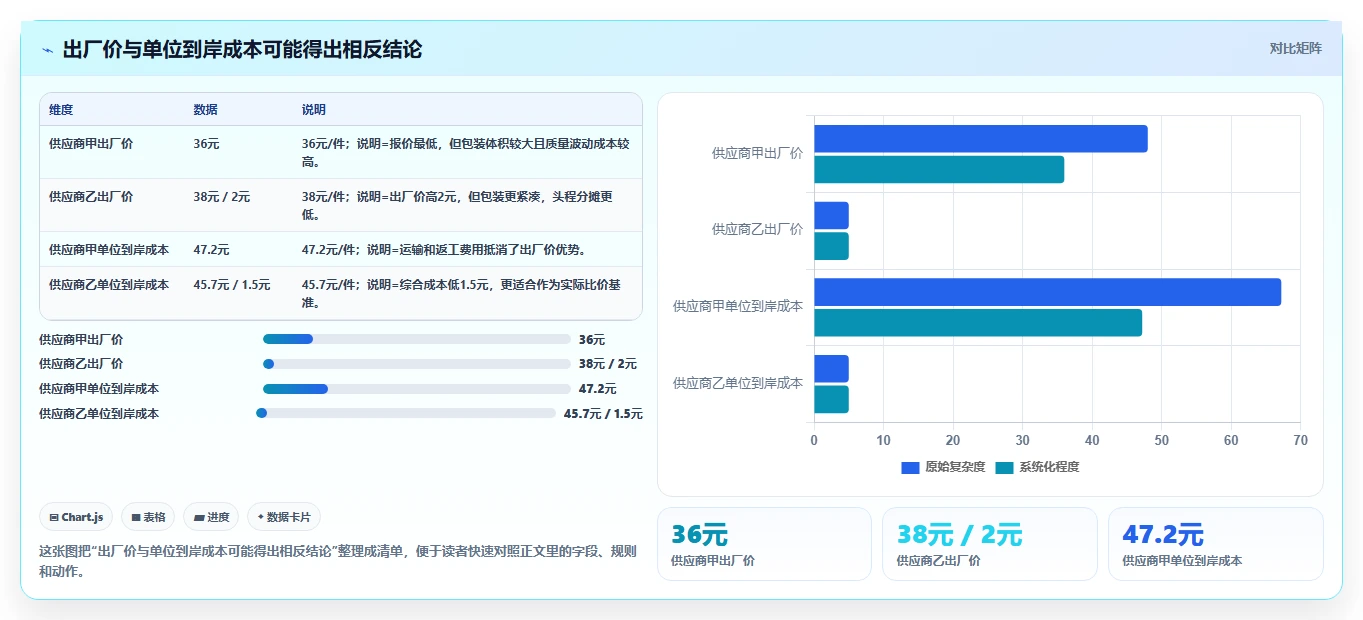Toggle the 系统化程度 legend swatch
The width and height of the screenshot is (1363, 620).
click(x=1004, y=467)
